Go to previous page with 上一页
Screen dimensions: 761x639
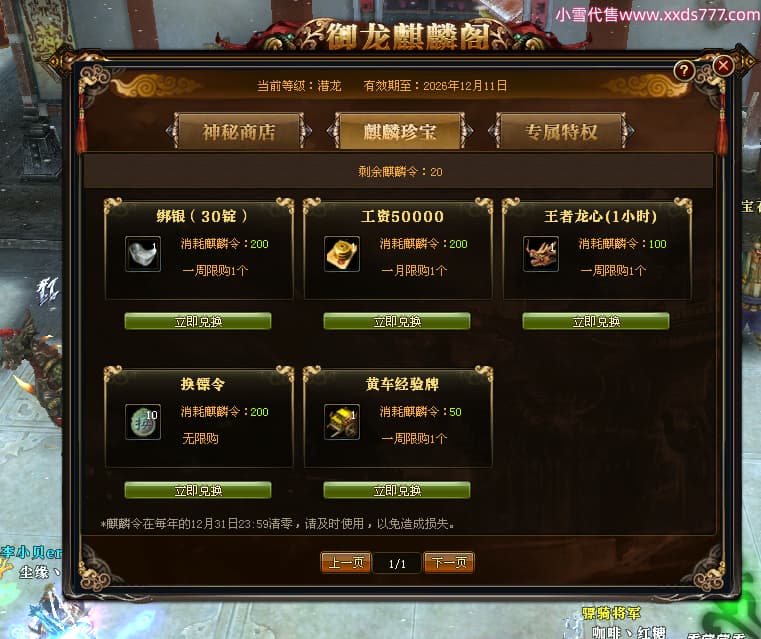pyautogui.click(x=346, y=563)
